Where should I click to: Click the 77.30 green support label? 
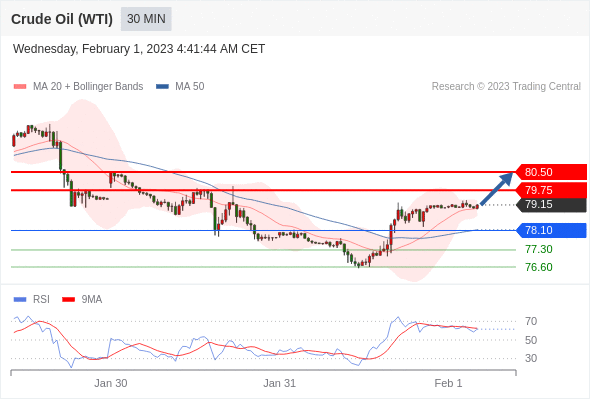tap(539, 249)
